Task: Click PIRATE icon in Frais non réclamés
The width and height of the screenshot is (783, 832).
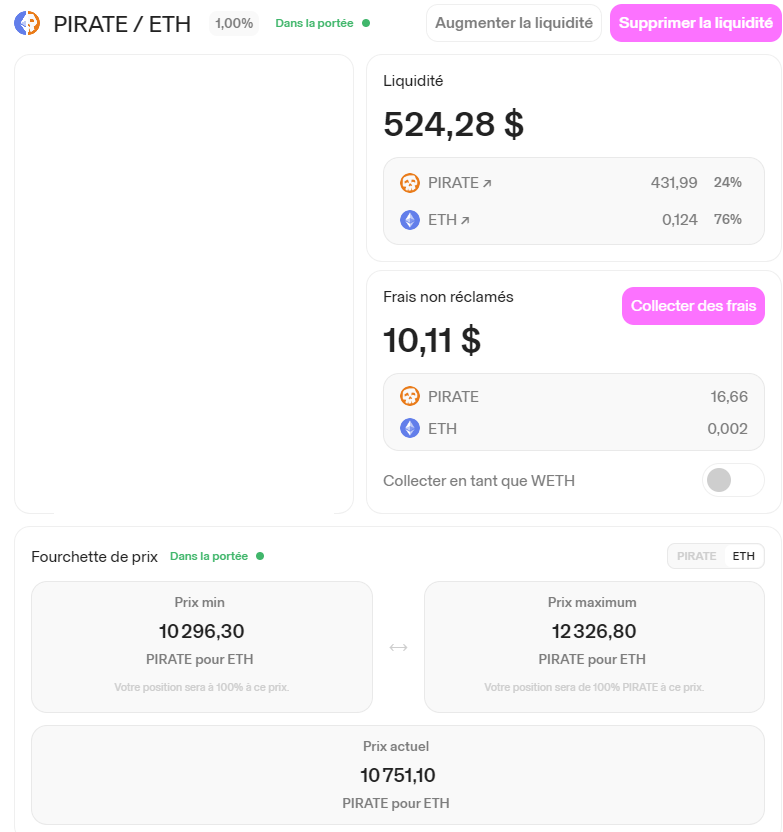Action: (x=410, y=397)
